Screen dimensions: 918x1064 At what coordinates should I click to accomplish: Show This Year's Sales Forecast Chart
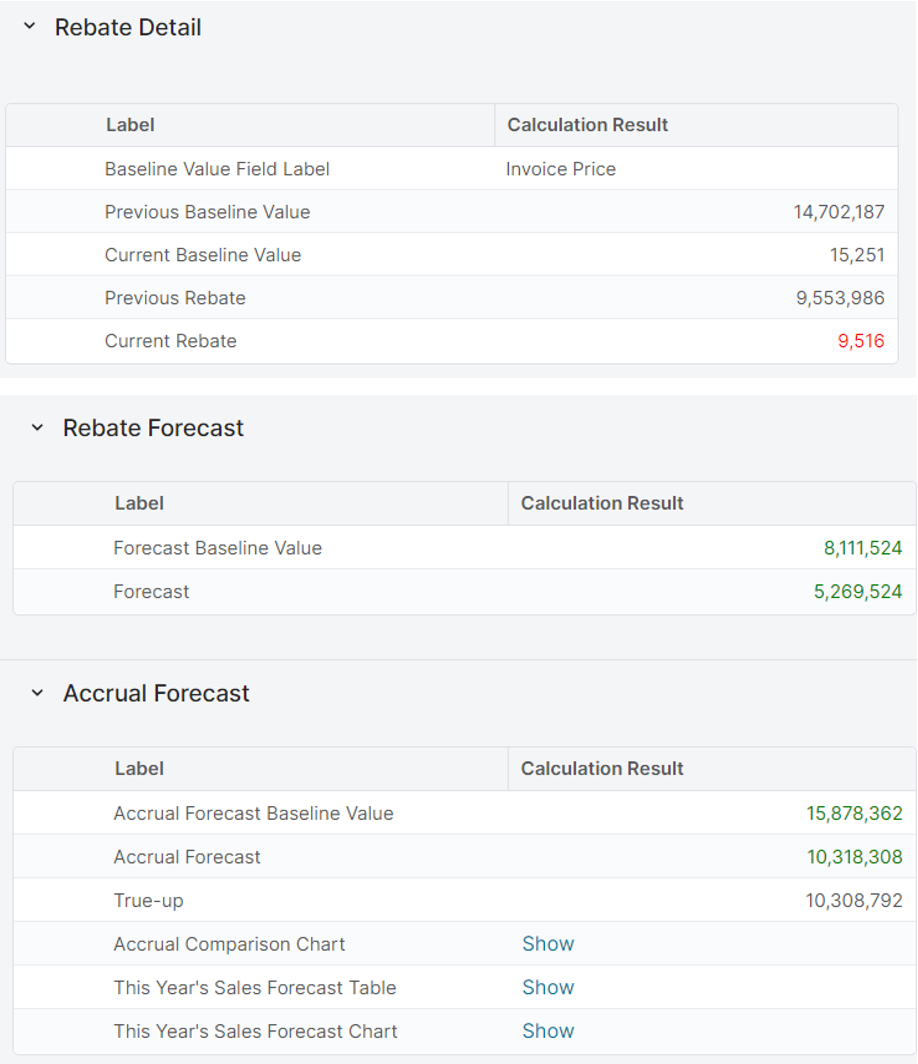[548, 1031]
